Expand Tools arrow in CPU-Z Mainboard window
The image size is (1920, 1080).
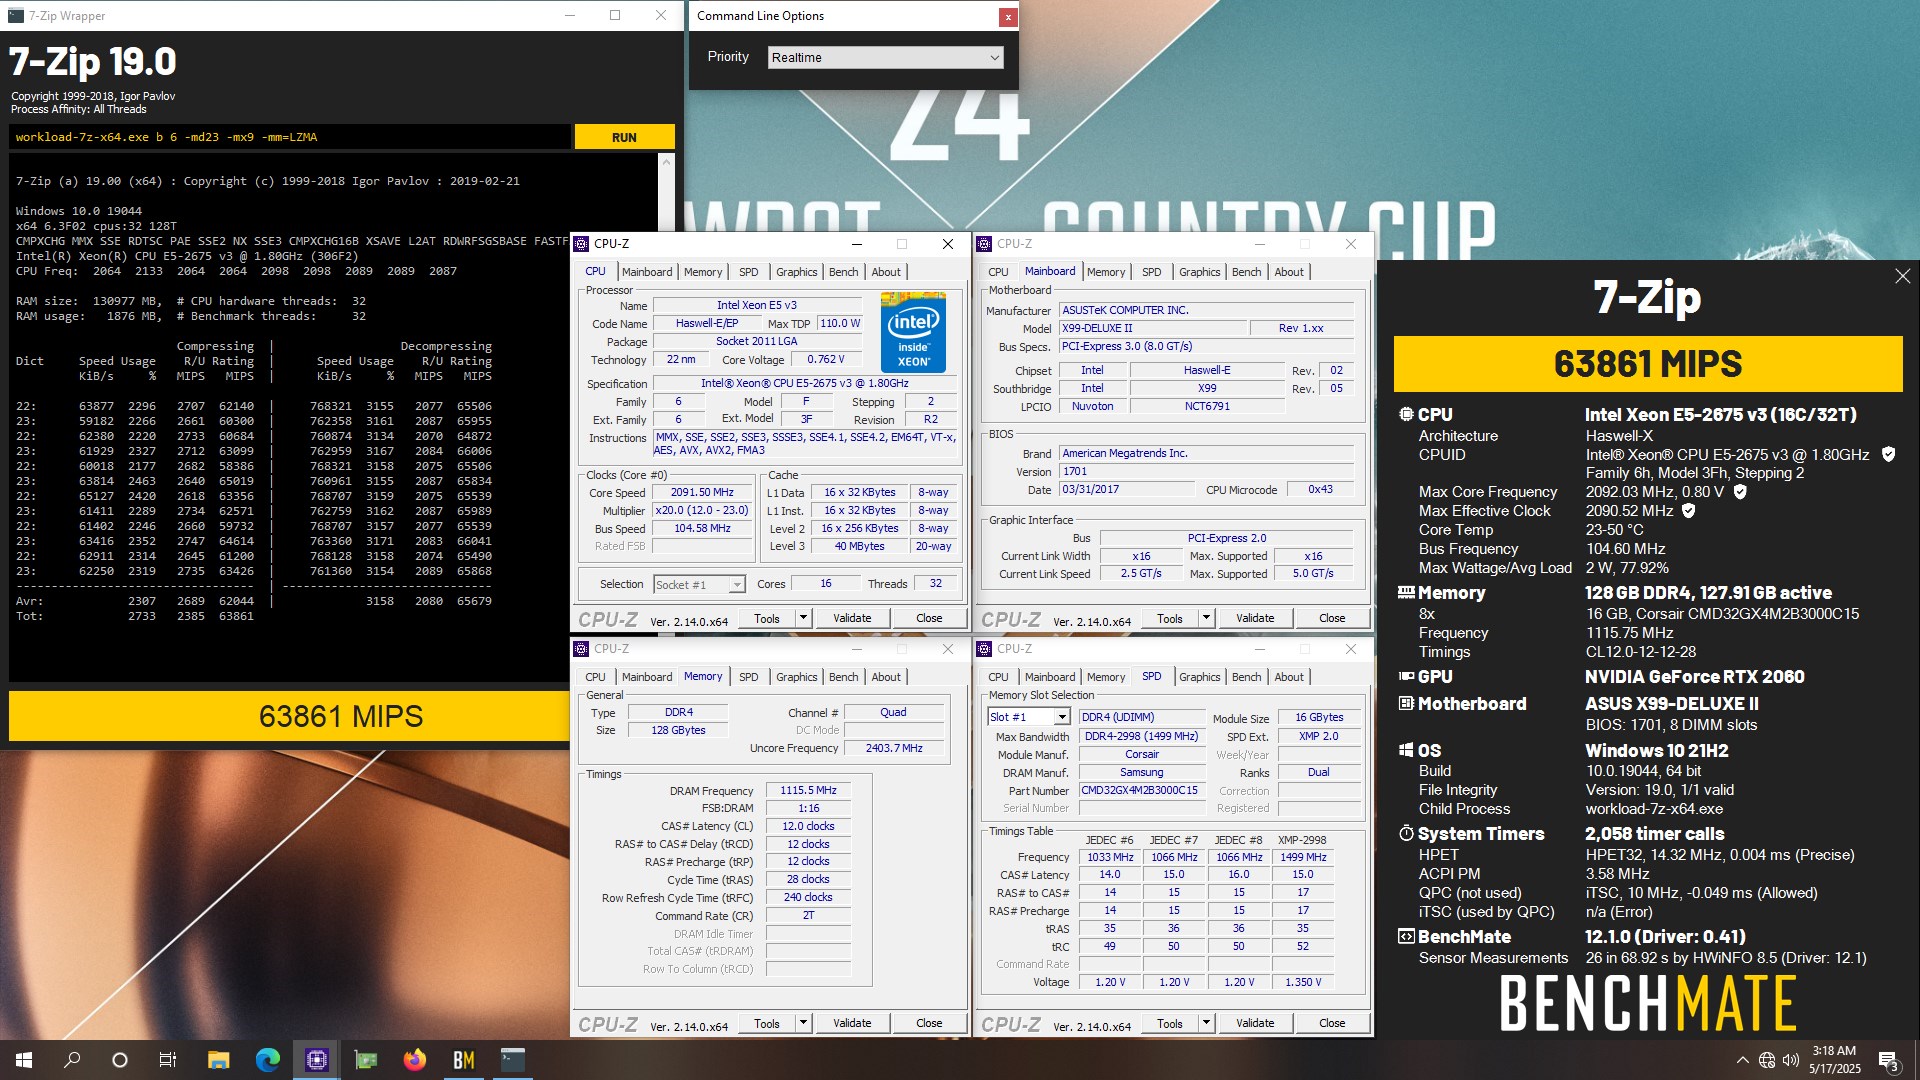pyautogui.click(x=1206, y=618)
